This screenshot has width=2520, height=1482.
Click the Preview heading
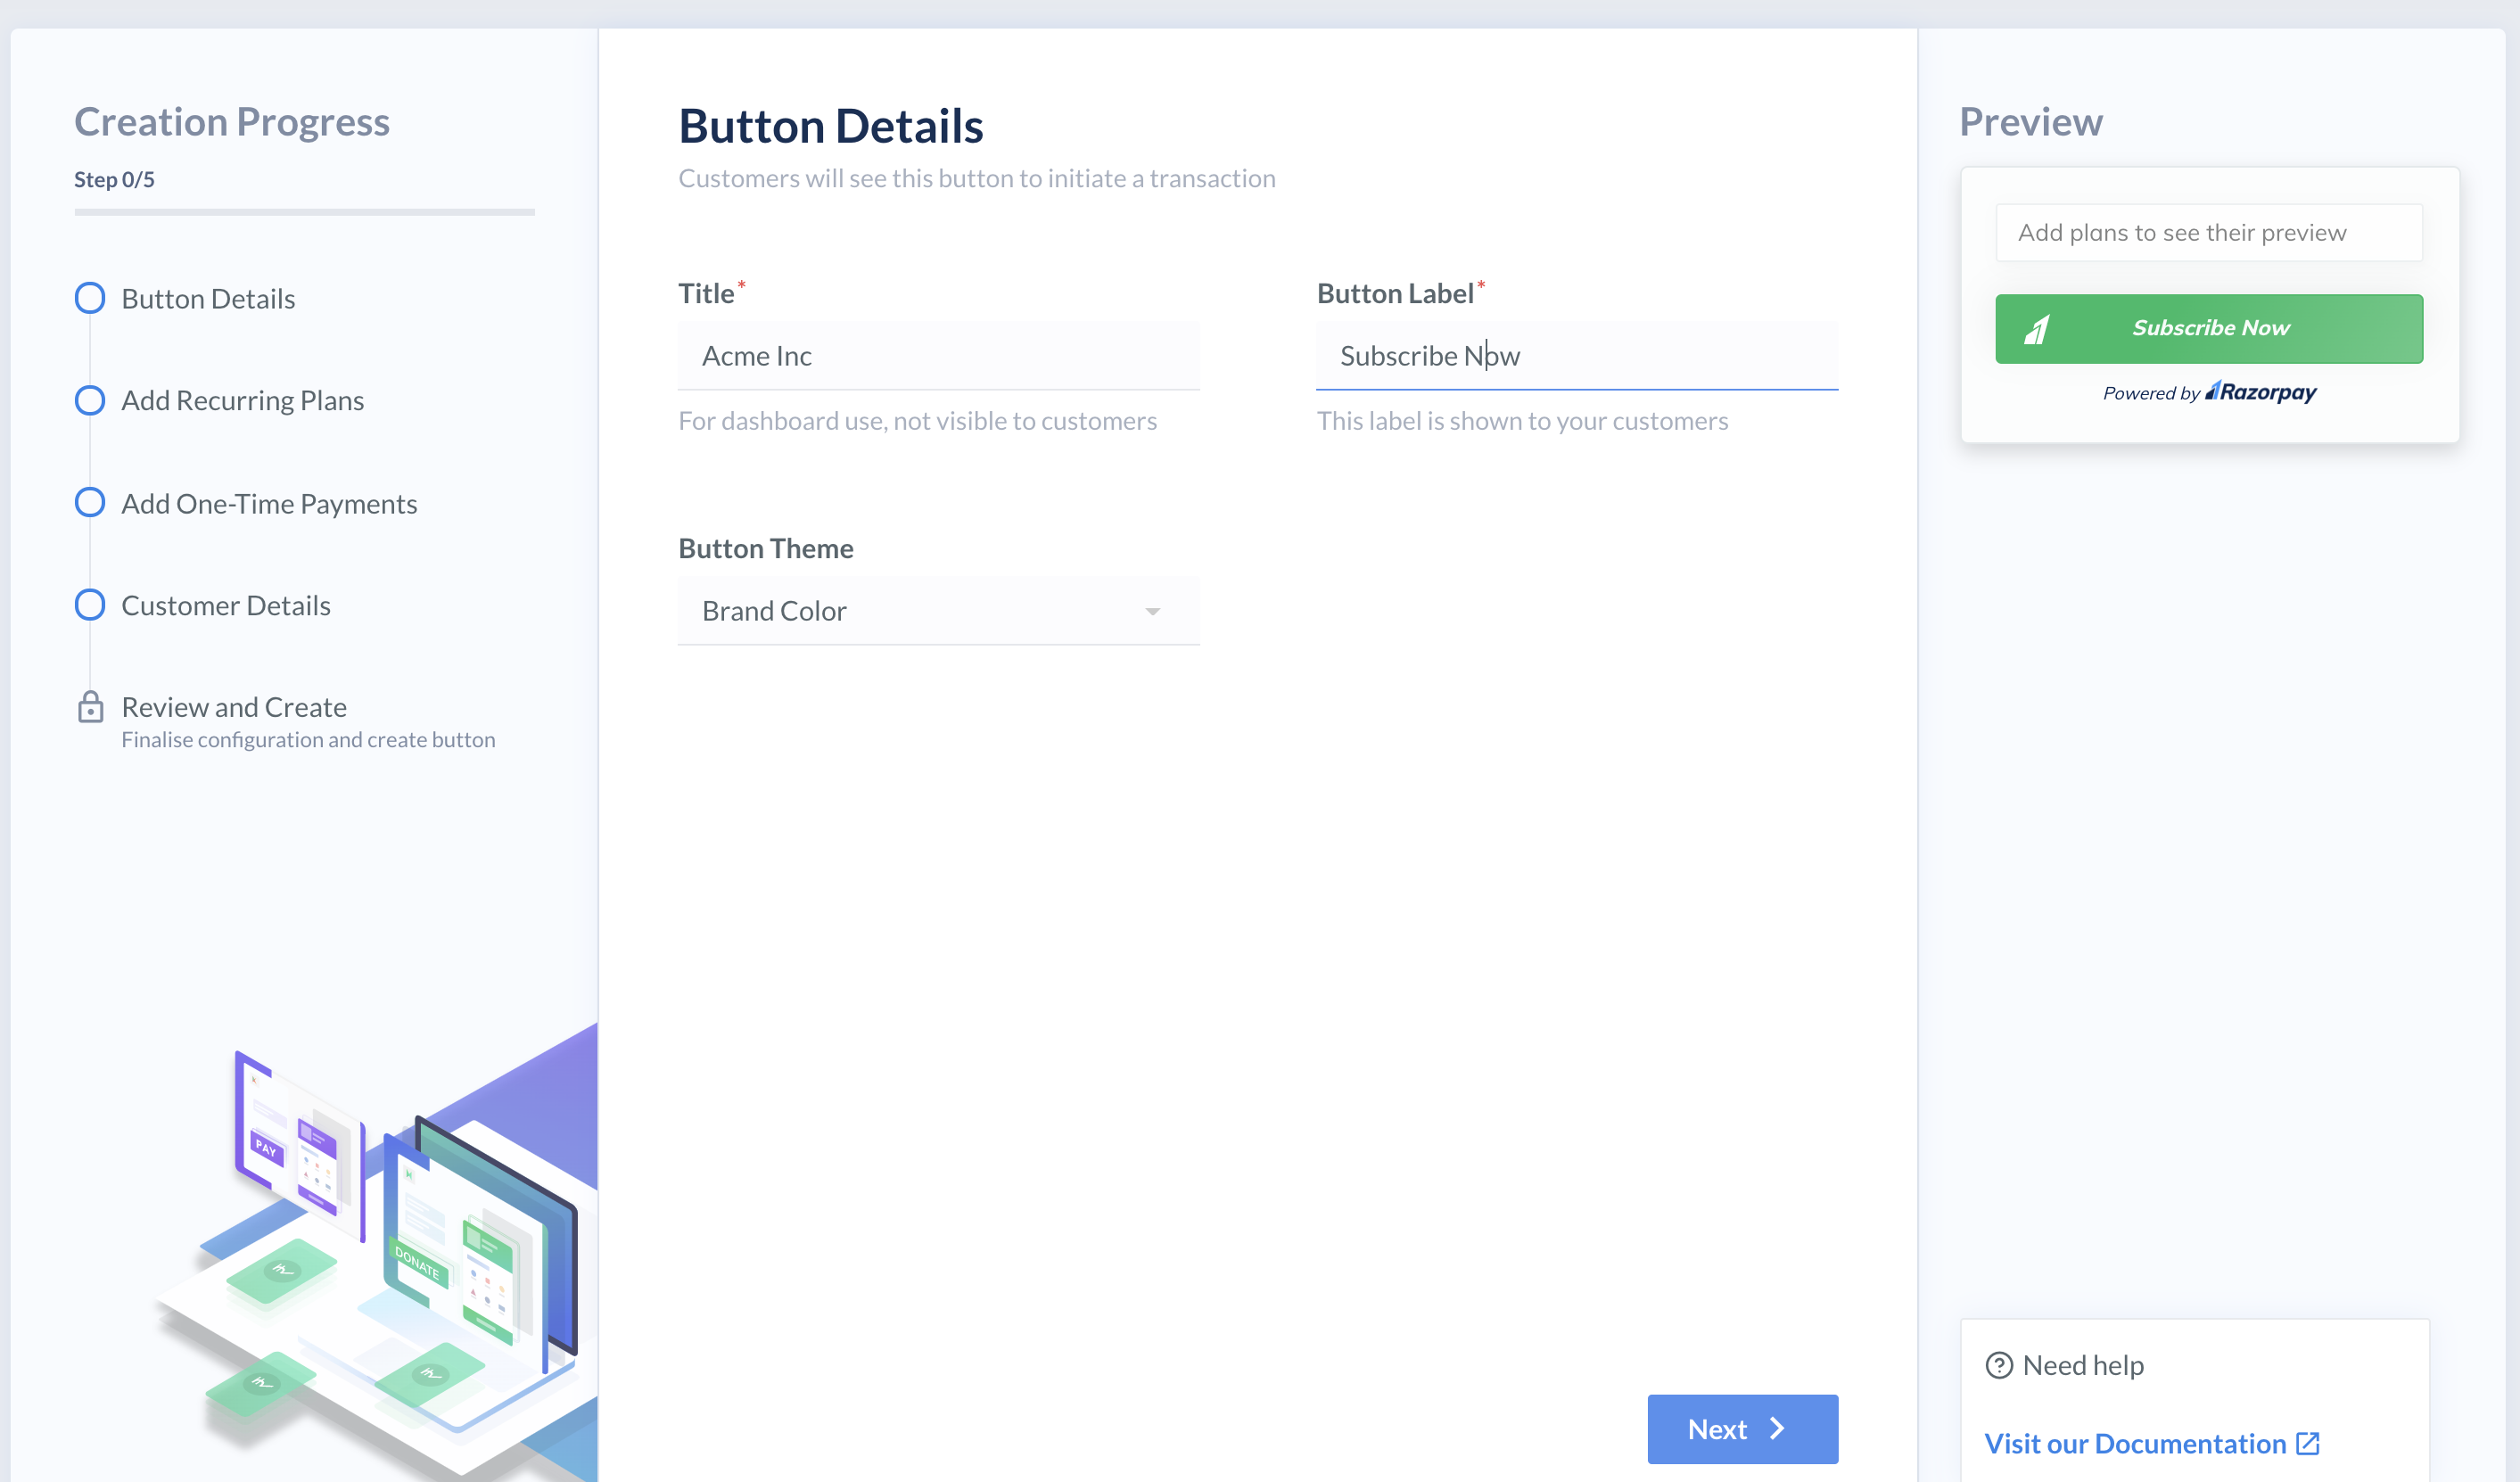(x=2030, y=122)
